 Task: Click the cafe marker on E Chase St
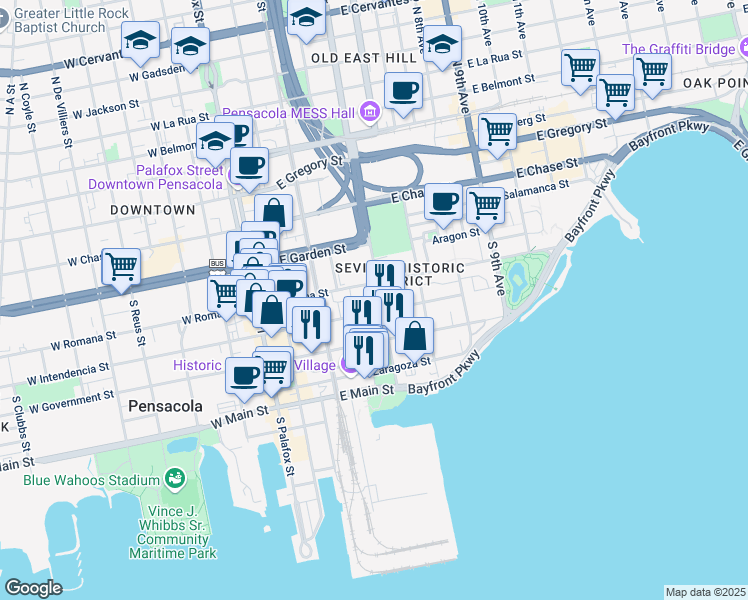click(x=443, y=204)
